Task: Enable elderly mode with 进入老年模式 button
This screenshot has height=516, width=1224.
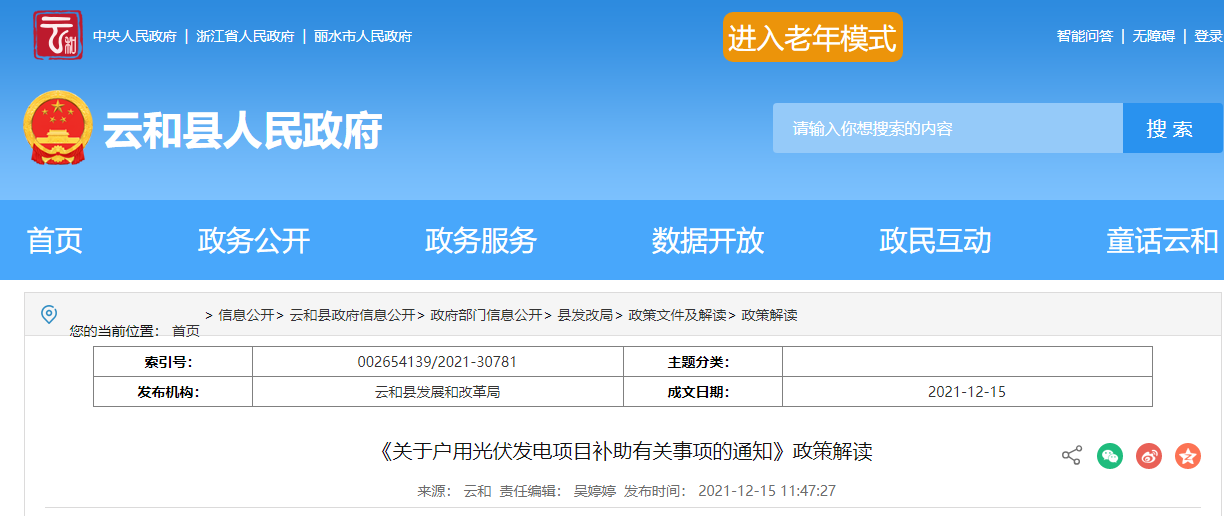Action: coord(812,37)
